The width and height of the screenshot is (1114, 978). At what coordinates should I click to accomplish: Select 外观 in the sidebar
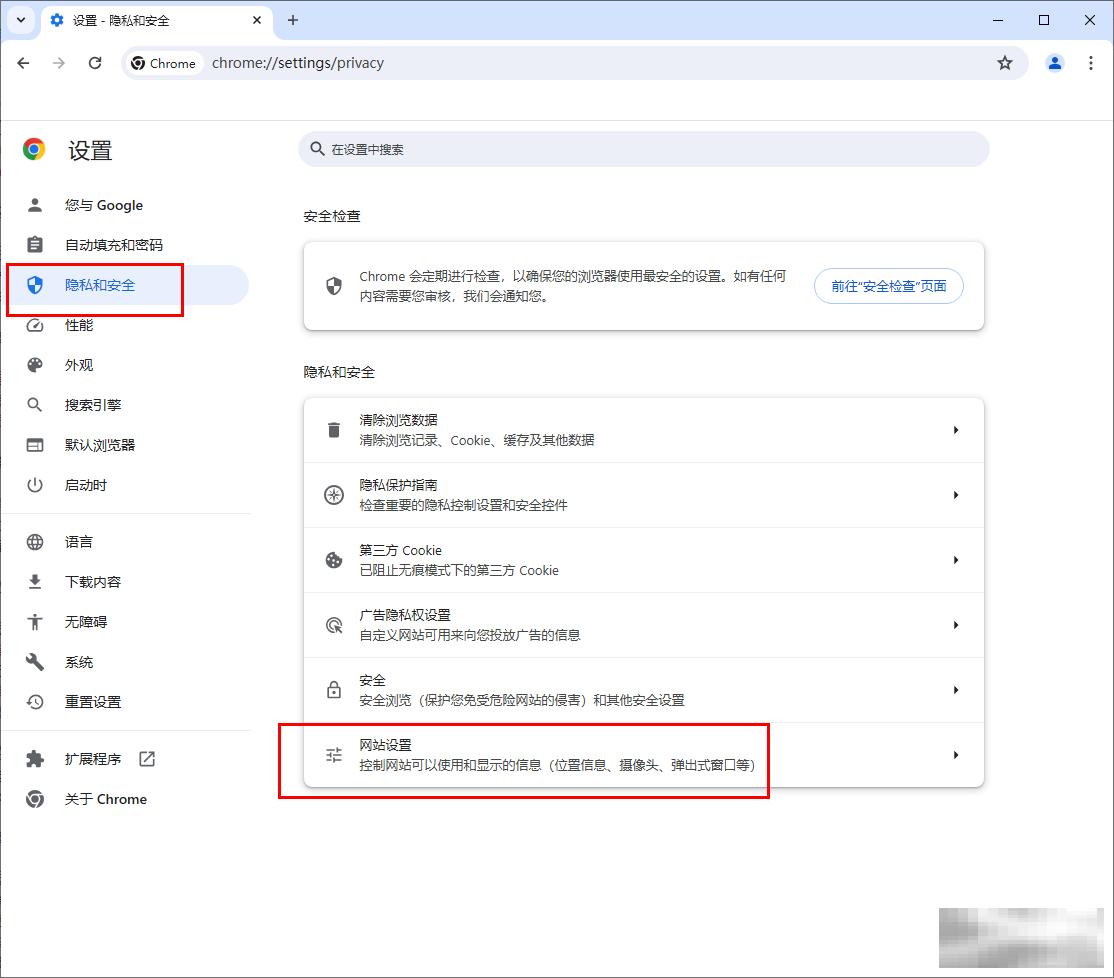coord(79,365)
